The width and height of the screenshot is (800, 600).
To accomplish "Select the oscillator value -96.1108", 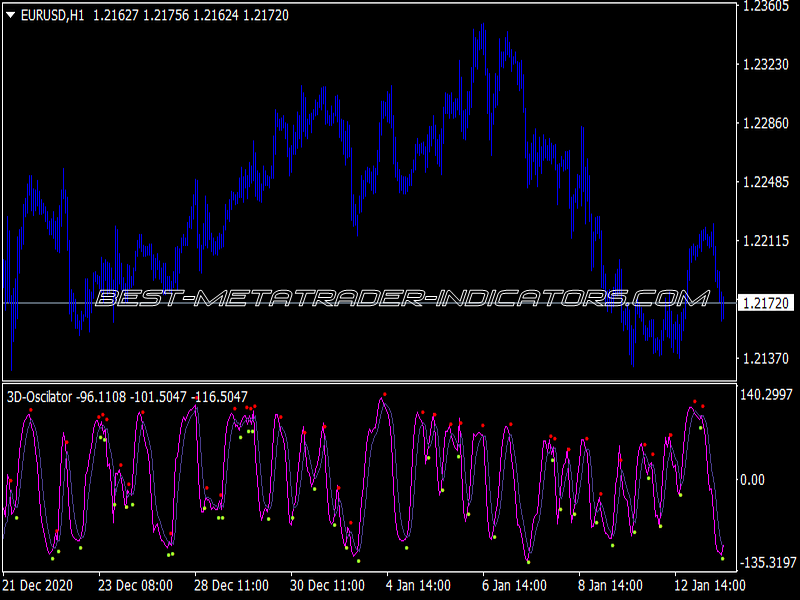I will pos(101,397).
